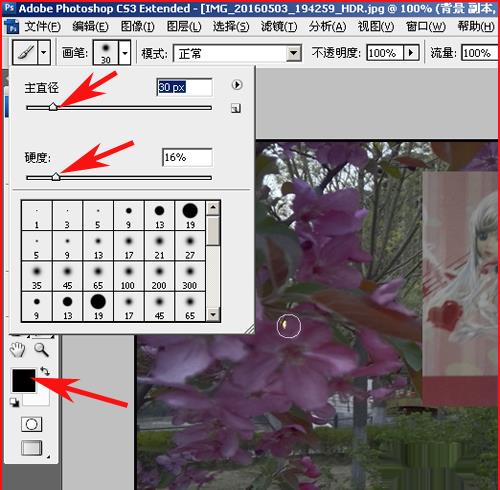Select the soft round 17 brush in second row
This screenshot has height=490, width=500.
pyautogui.click(x=129, y=246)
